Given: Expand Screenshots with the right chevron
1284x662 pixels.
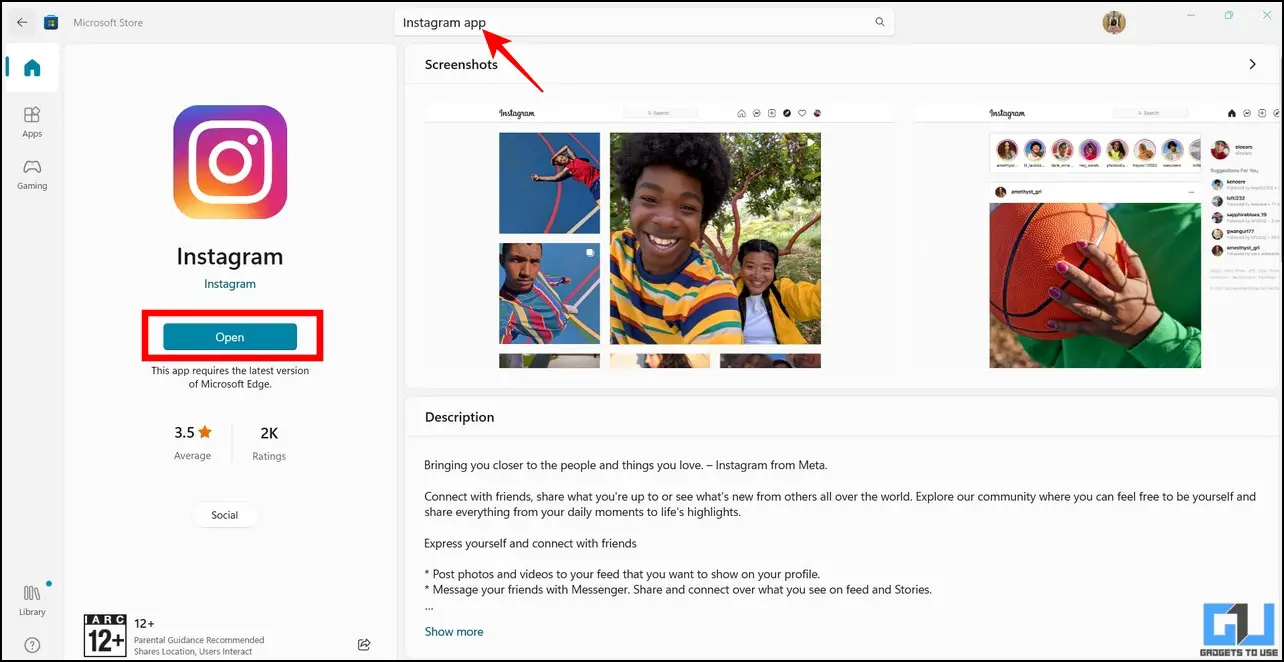Looking at the screenshot, I should click(1252, 64).
